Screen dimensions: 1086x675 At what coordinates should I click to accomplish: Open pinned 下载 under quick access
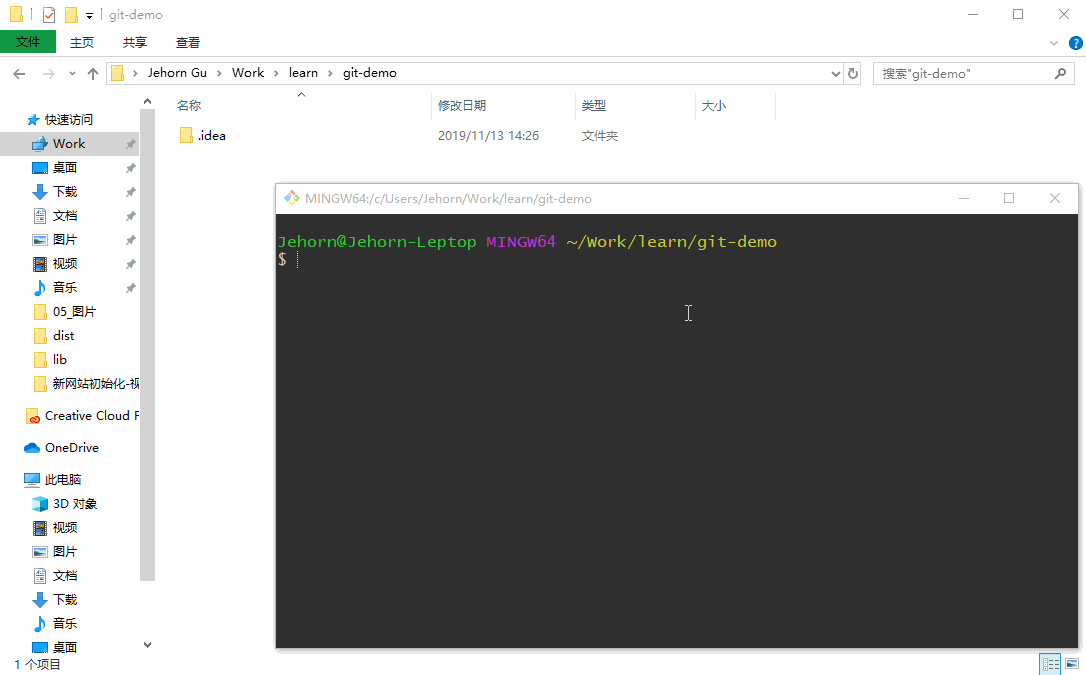pyautogui.click(x=64, y=192)
